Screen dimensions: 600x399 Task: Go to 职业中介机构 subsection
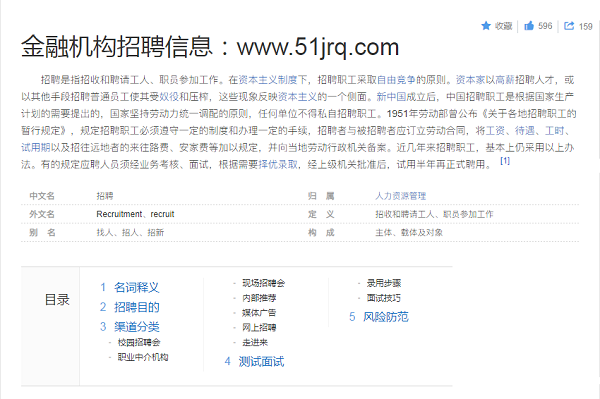pyautogui.click(x=143, y=357)
